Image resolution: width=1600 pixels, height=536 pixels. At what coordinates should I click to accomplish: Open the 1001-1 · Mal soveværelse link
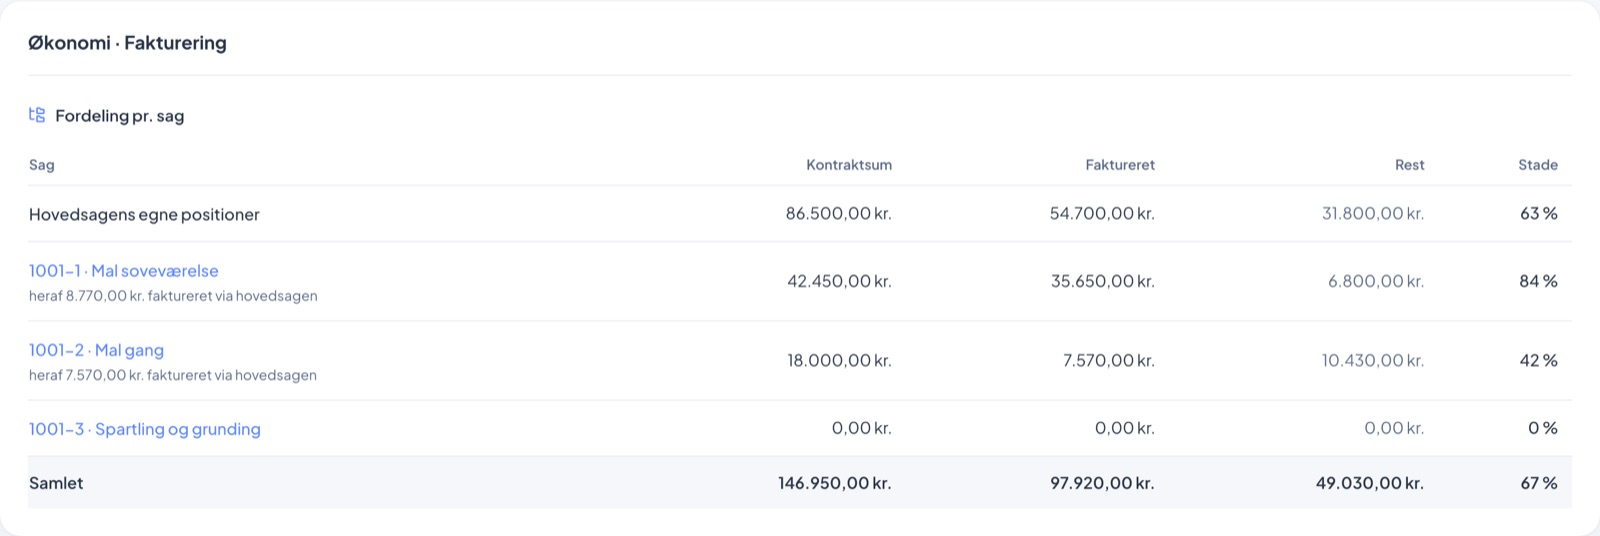124,271
